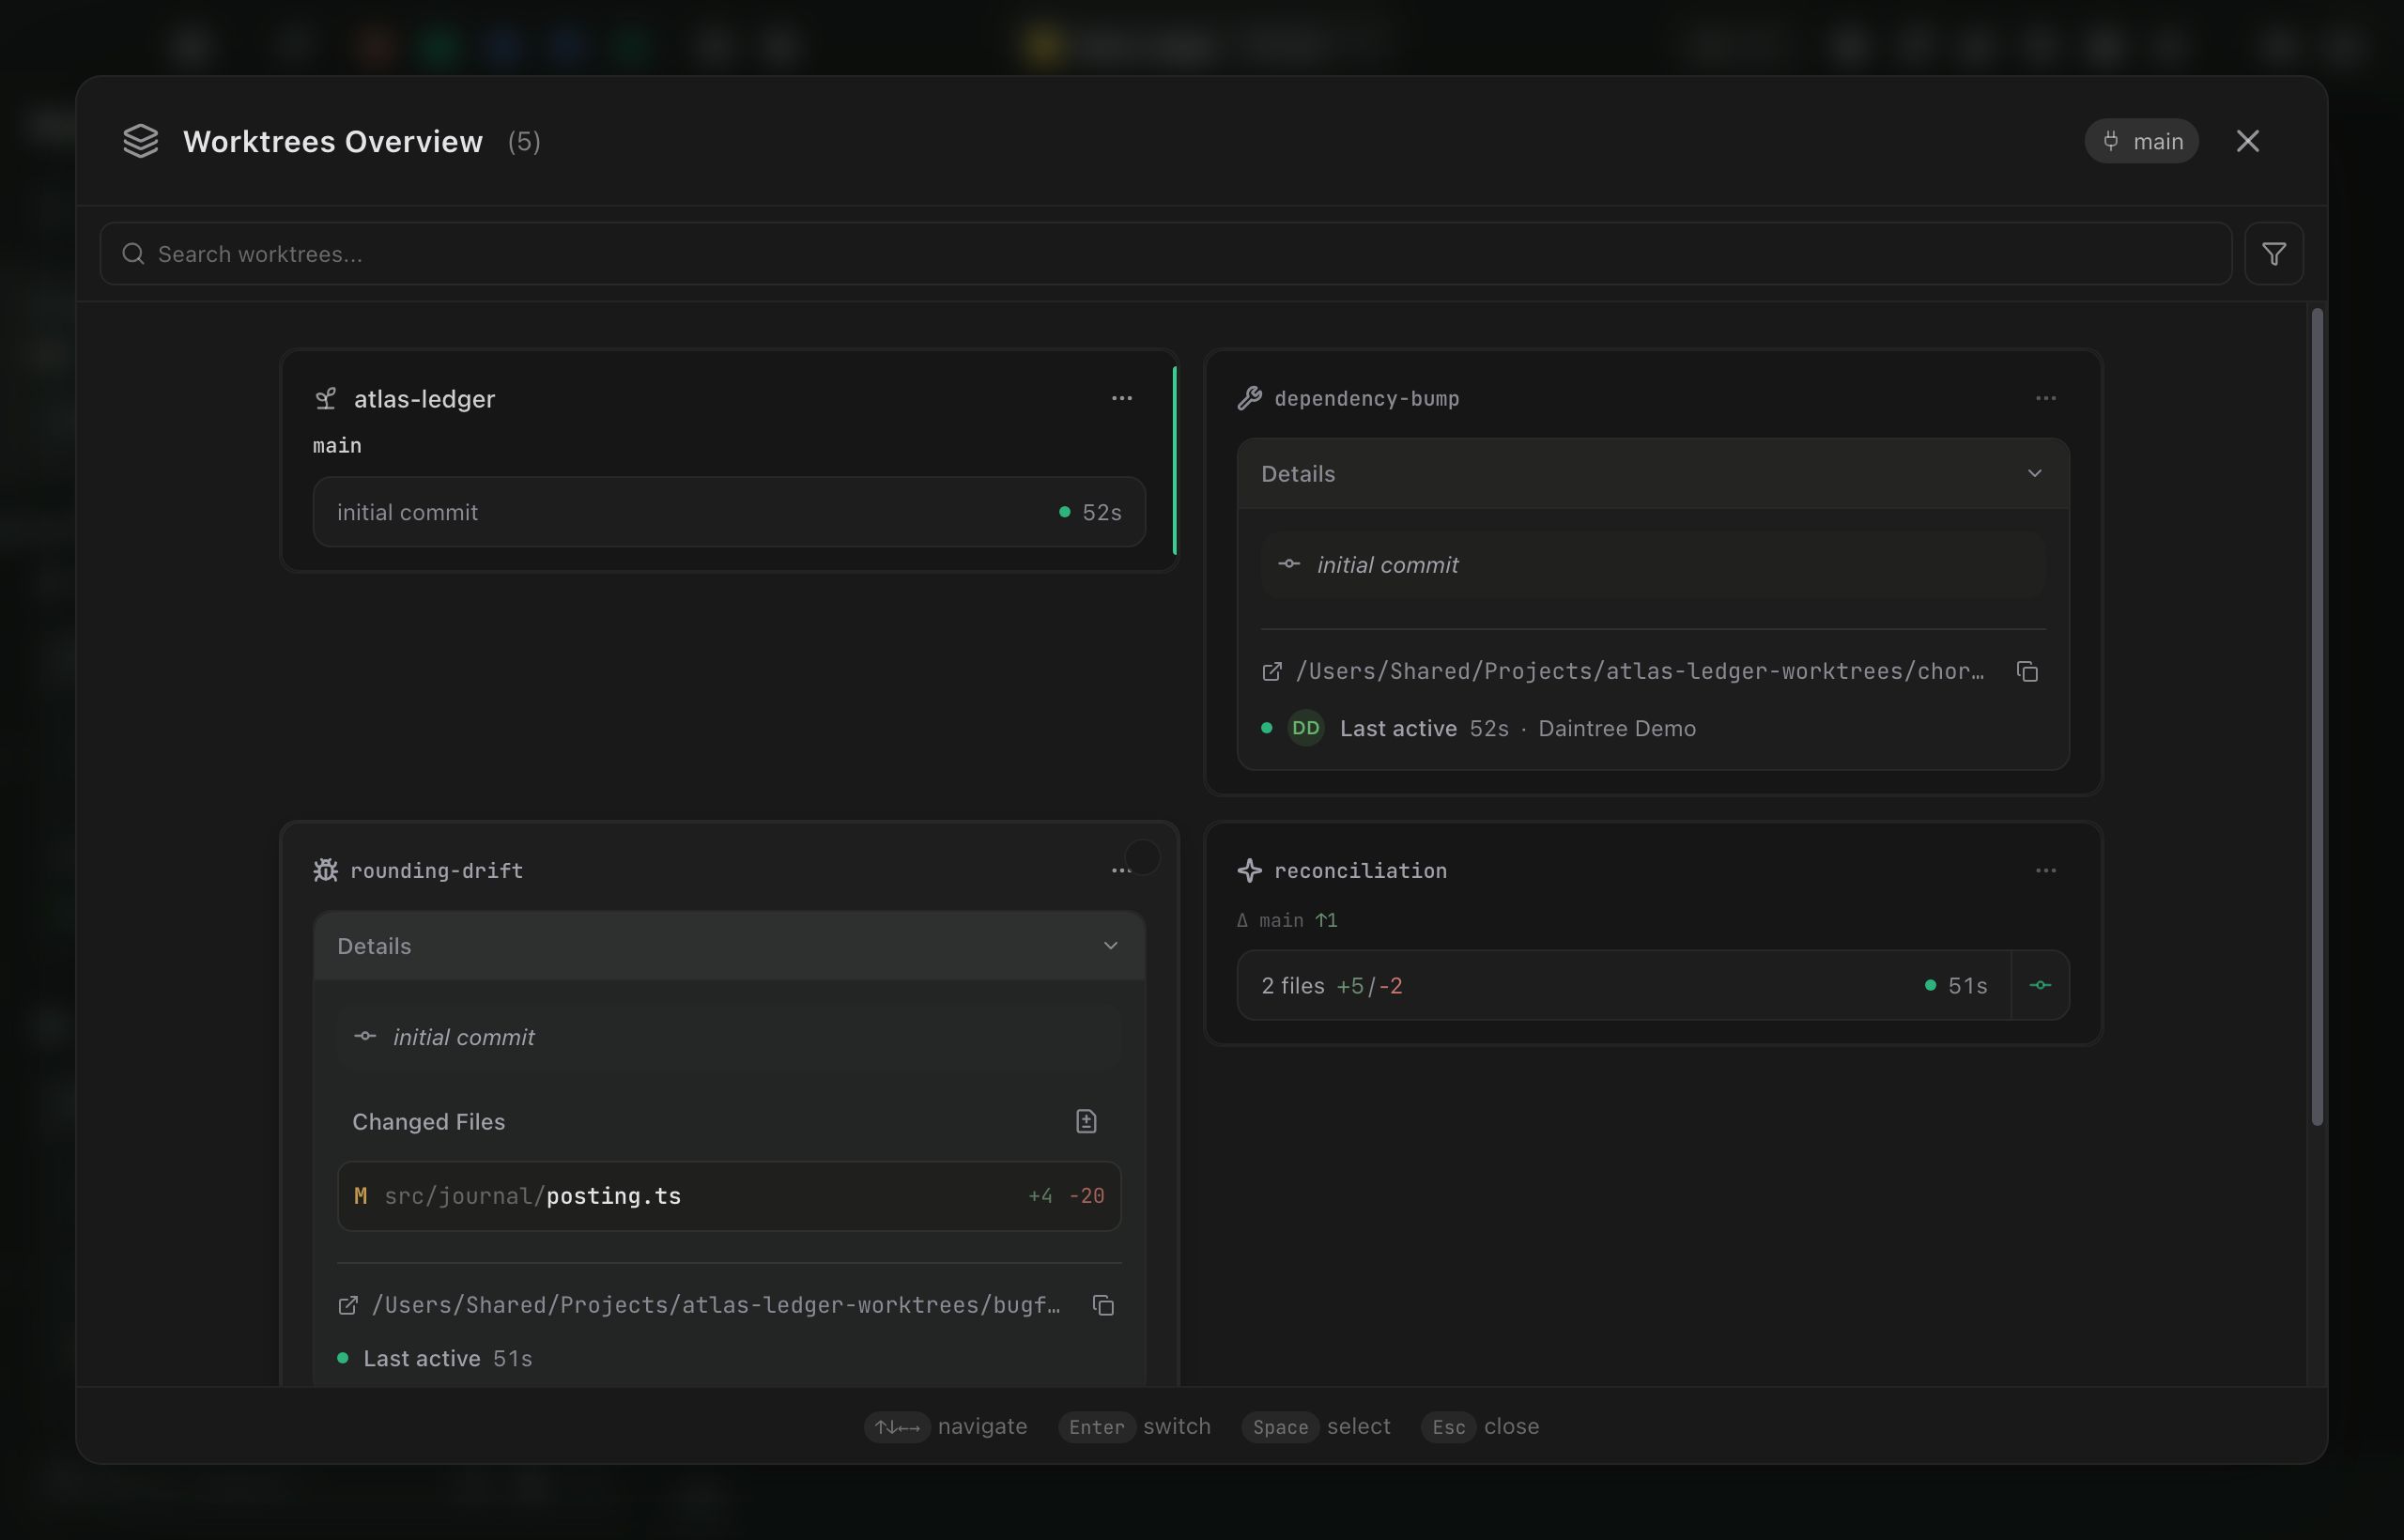Image resolution: width=2404 pixels, height=1540 pixels.
Task: Click the rounding-drift commit node icon
Action: [365, 1036]
